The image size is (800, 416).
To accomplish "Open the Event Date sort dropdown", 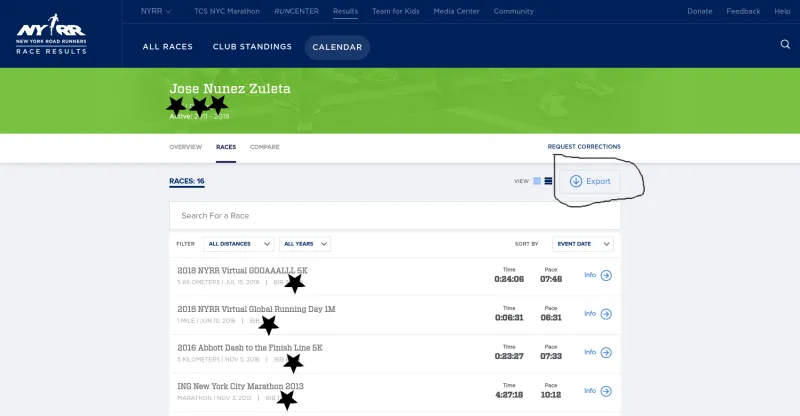I will coord(583,244).
